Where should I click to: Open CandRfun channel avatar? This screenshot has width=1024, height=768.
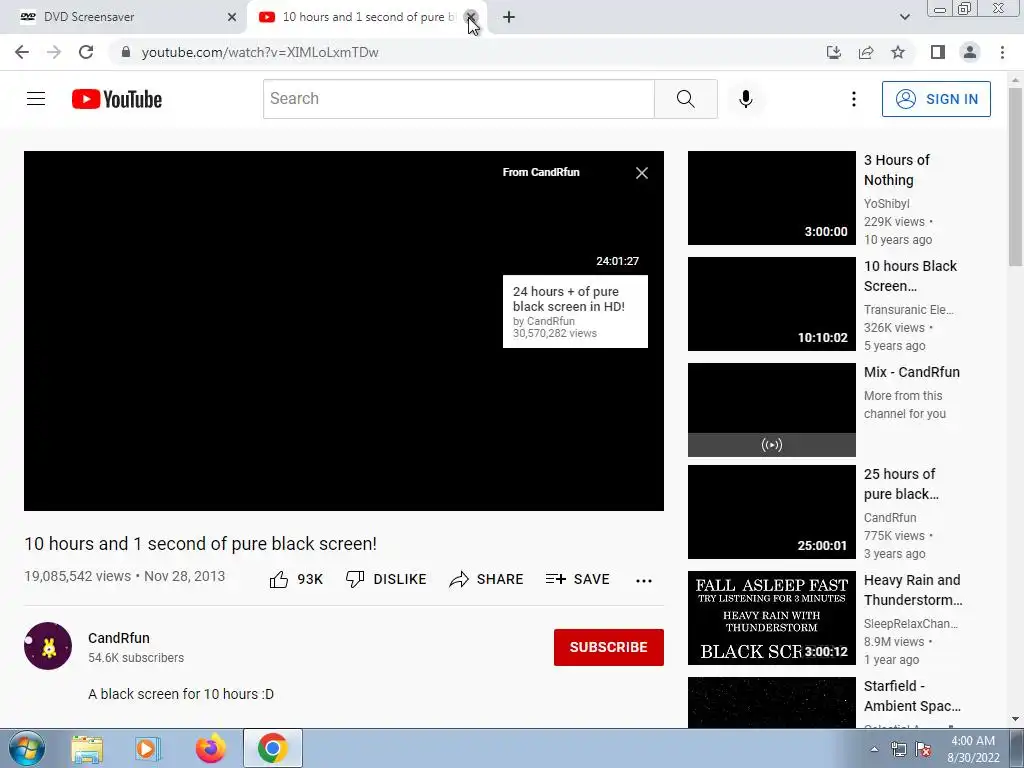click(x=48, y=646)
